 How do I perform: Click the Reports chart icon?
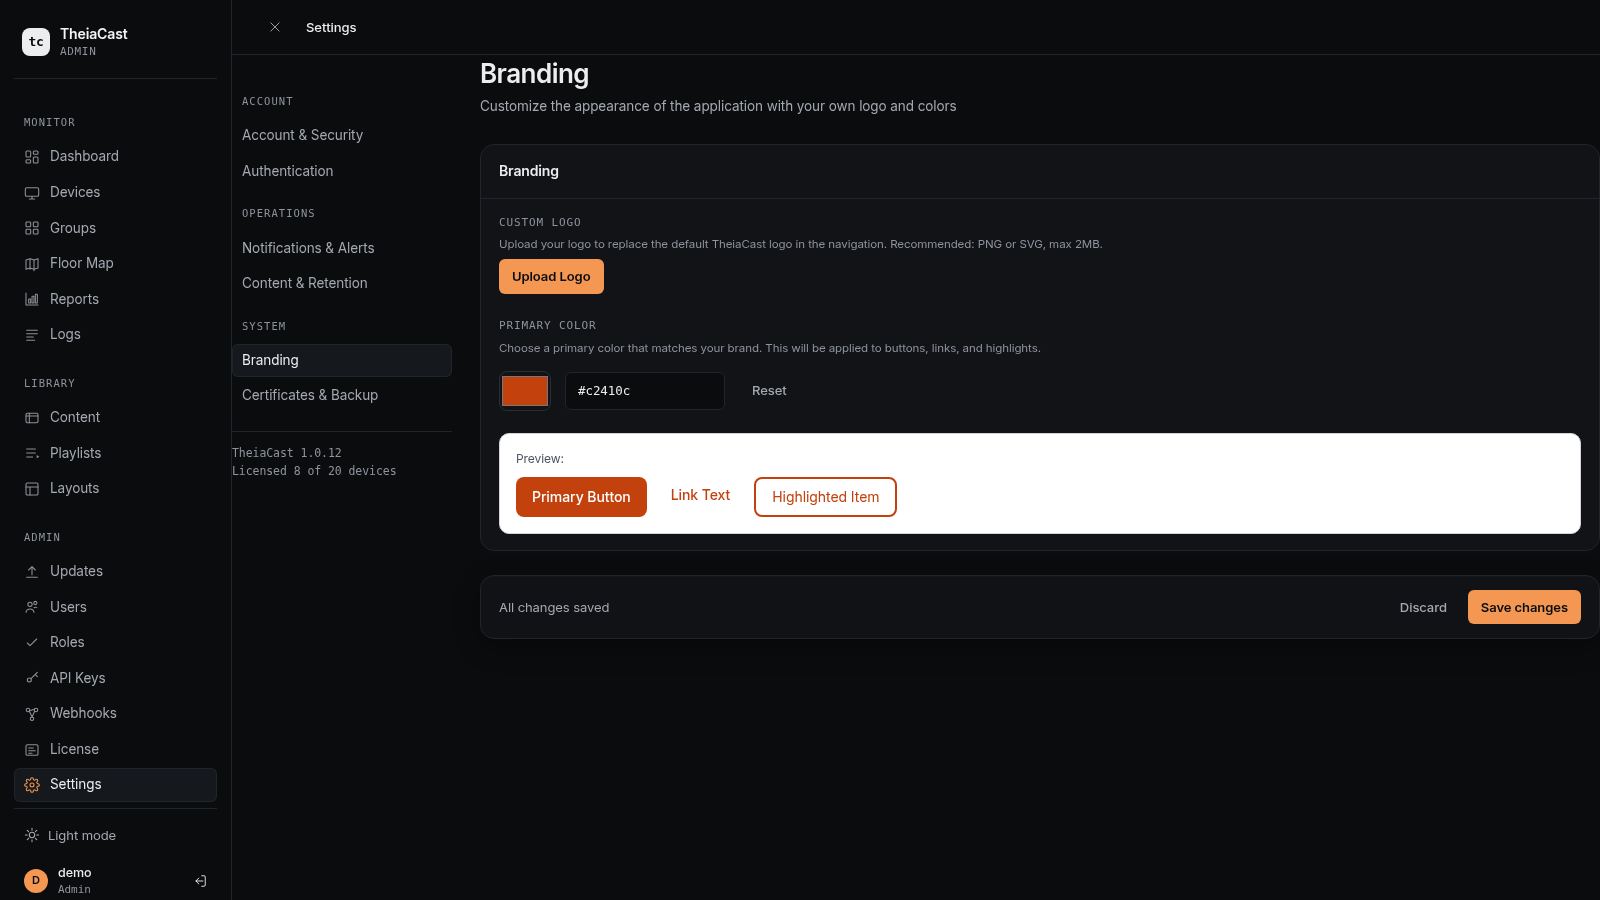pos(32,299)
